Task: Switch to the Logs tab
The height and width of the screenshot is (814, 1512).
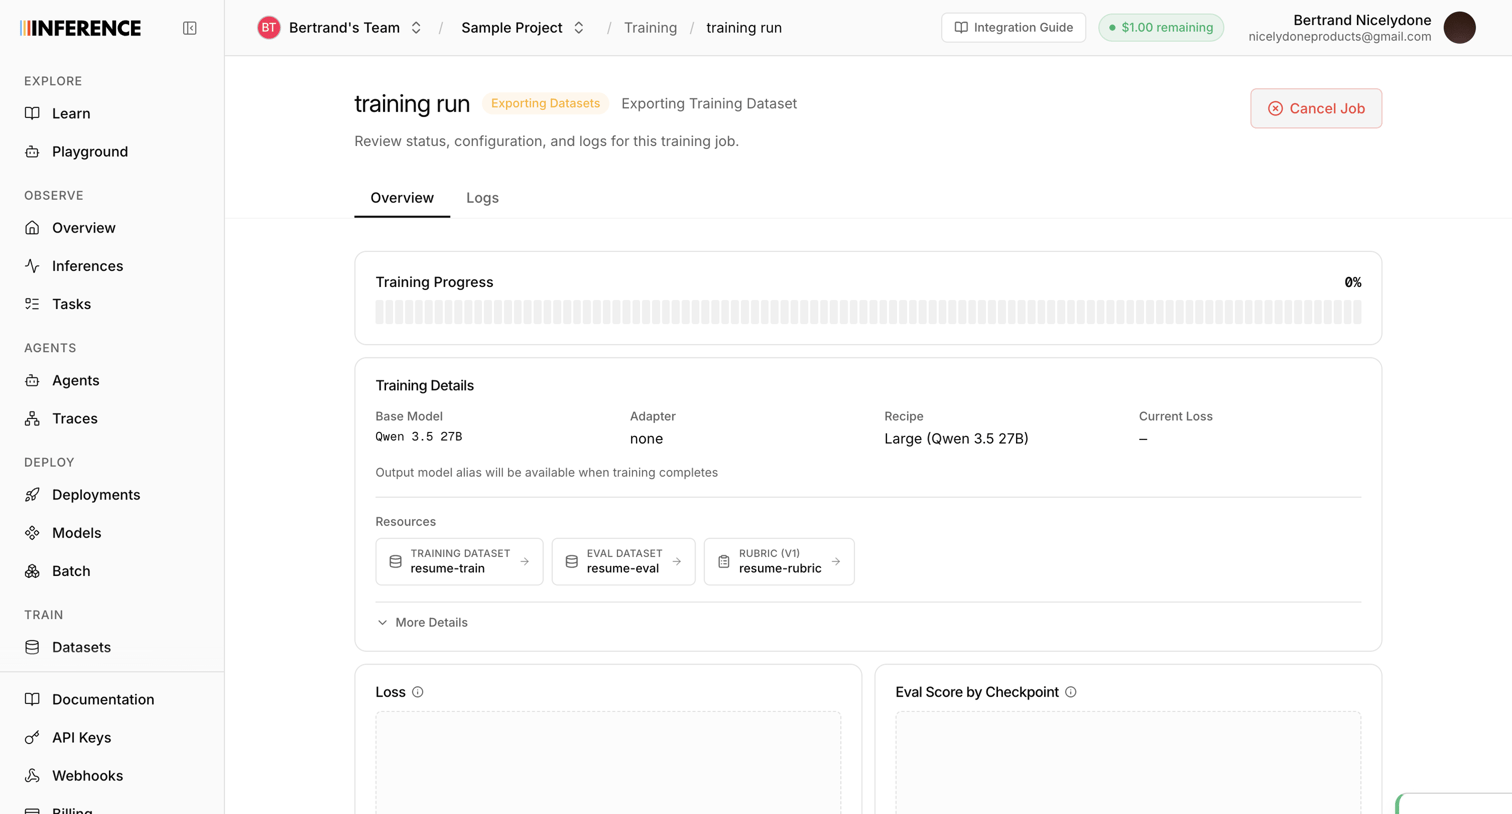Action: coord(482,198)
